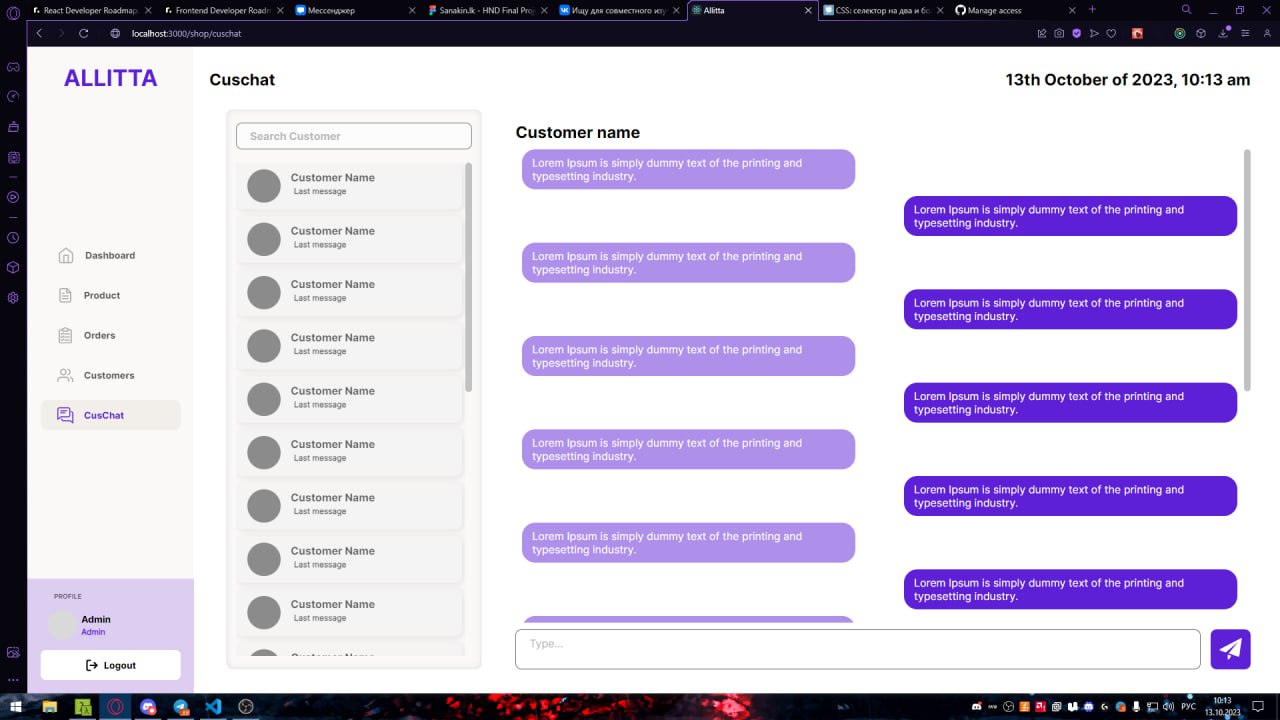This screenshot has width=1280, height=720.
Task: Open sidebar three-dots more options
Action: (x=13, y=680)
